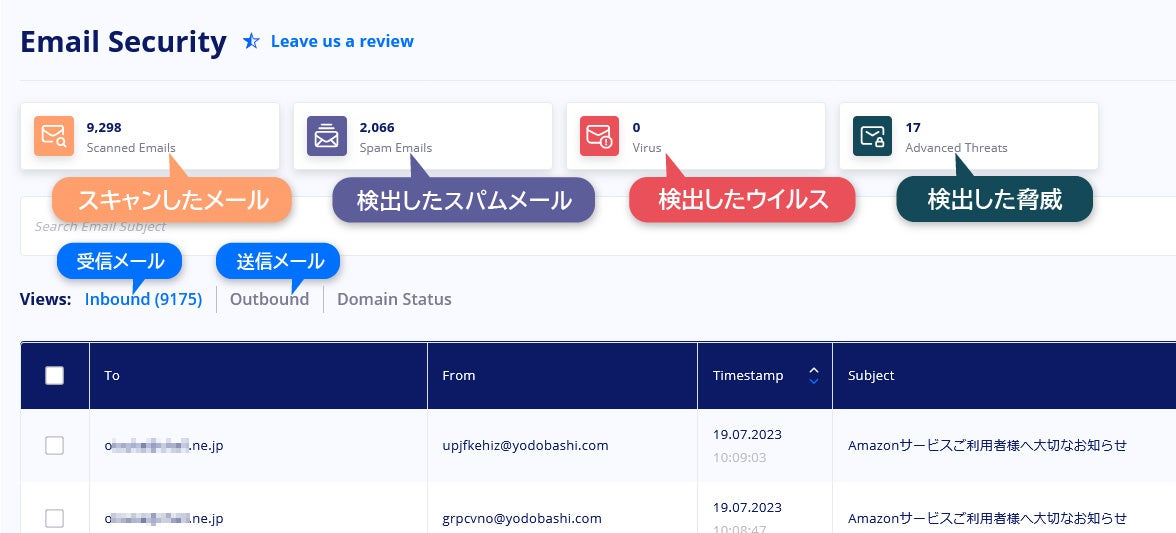Viewport: 1176px width, 533px height.
Task: Click recipient address in the upjfkehiz row
Action: (x=164, y=445)
